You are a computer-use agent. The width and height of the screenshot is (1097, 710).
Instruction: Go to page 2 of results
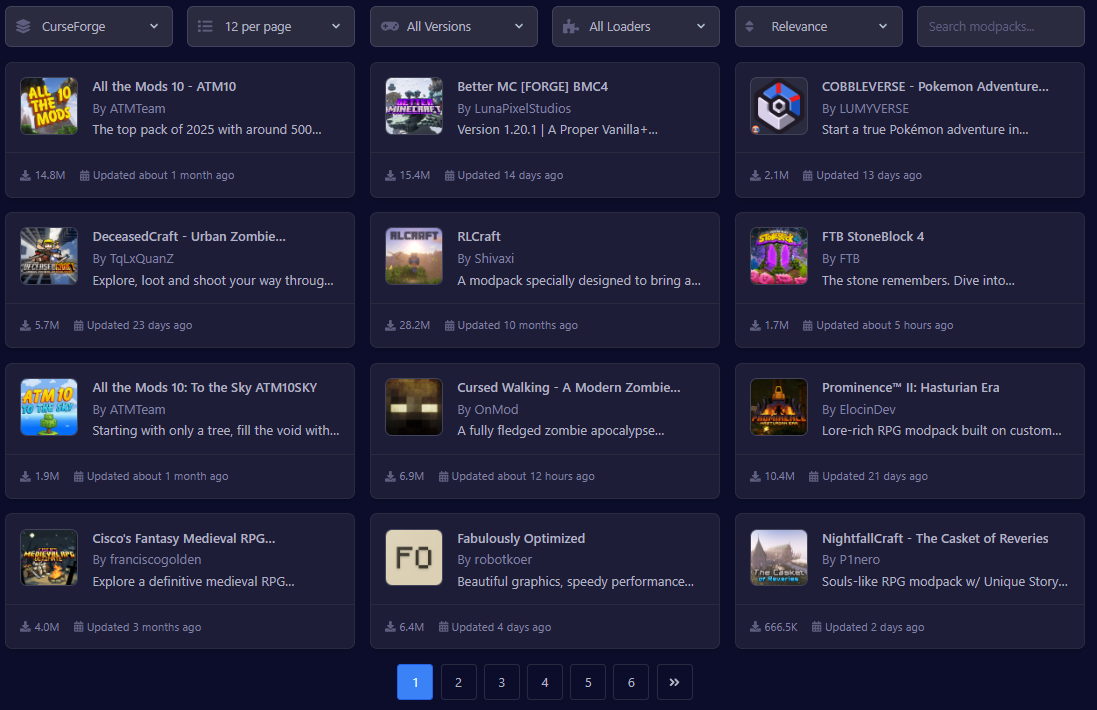coord(458,682)
